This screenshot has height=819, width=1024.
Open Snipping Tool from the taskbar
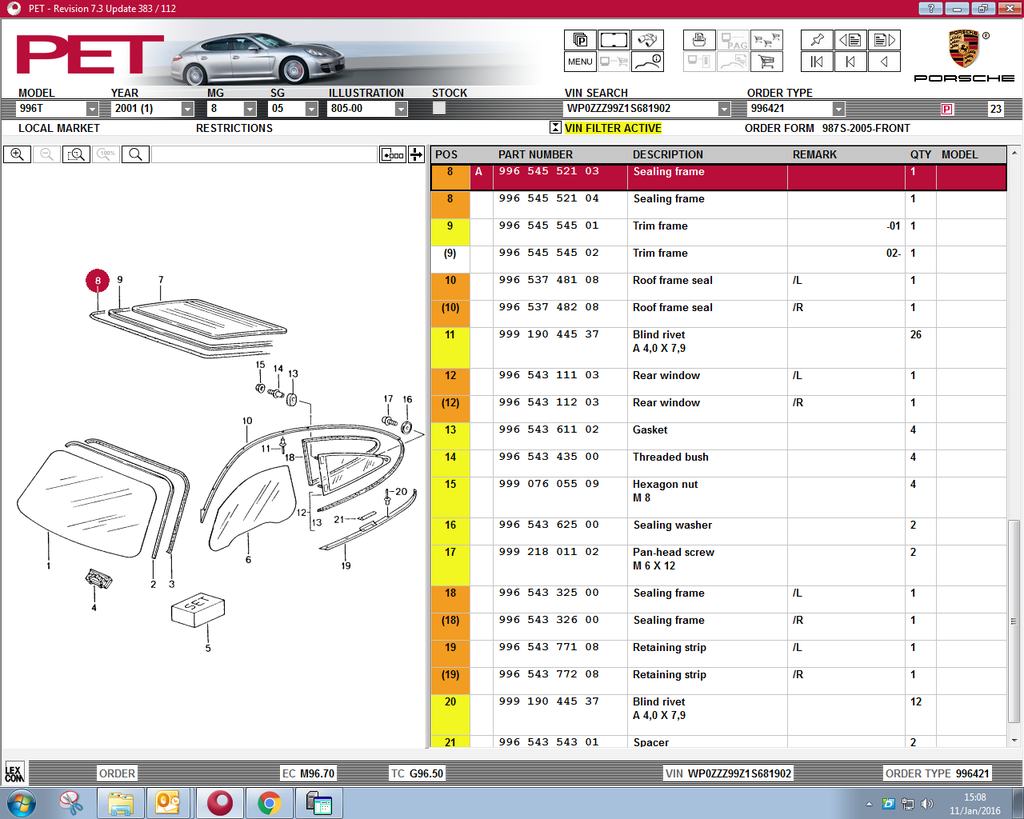pyautogui.click(x=72, y=803)
